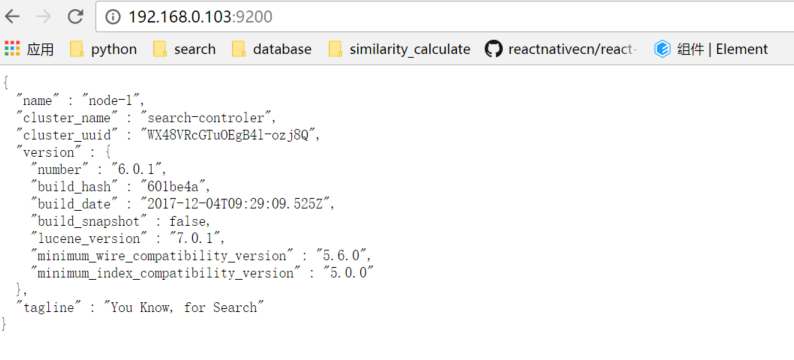Click the Element logo bookmark icon
Image resolution: width=794 pixels, height=360 pixels.
click(x=662, y=49)
